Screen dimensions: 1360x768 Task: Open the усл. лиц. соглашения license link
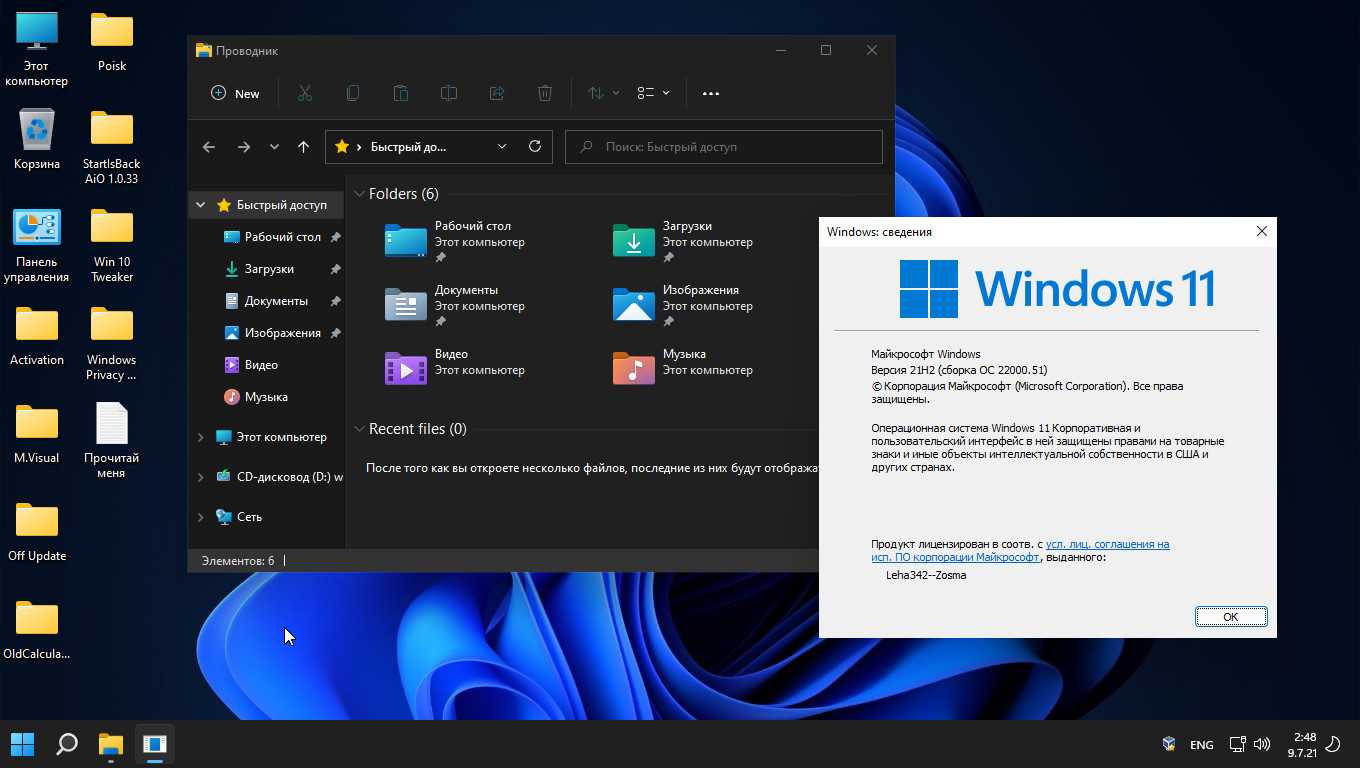[1107, 544]
